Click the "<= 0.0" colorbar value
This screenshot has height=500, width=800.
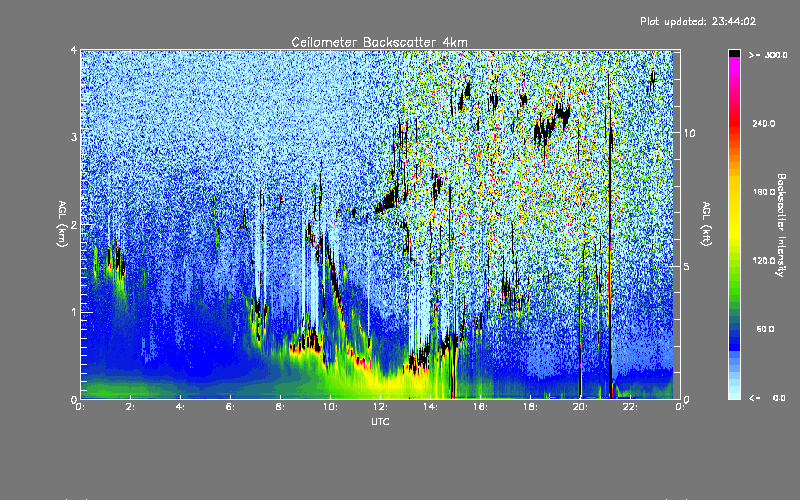tap(767, 398)
